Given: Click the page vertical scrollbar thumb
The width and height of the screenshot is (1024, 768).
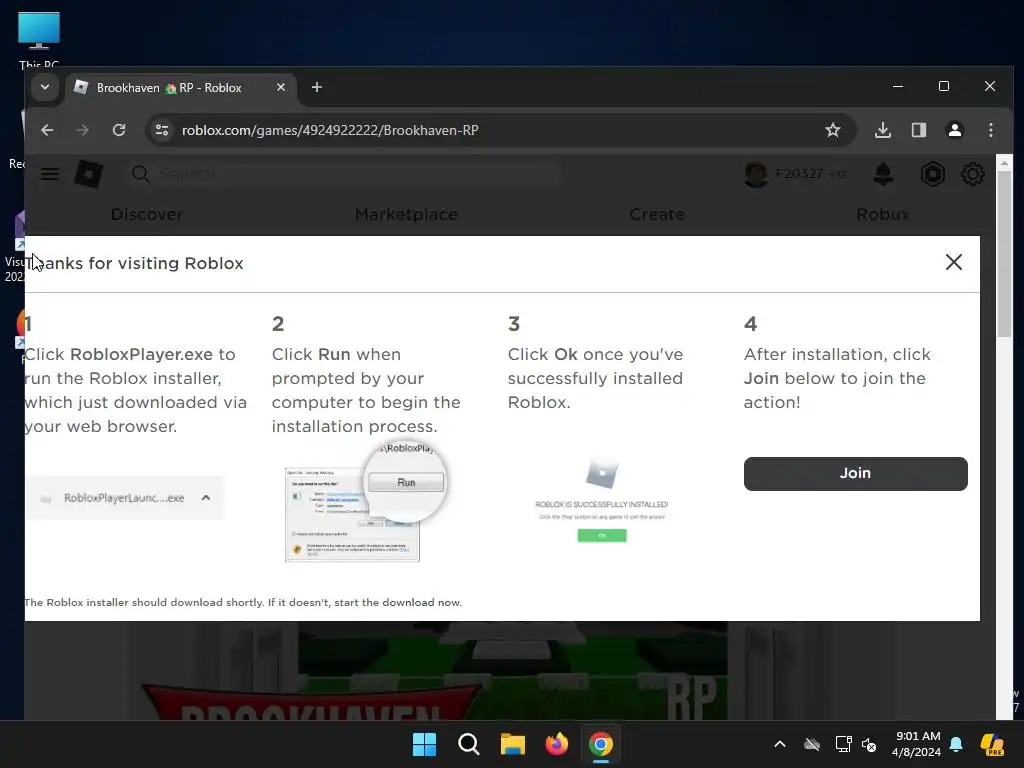Looking at the screenshot, I should point(1004,253).
